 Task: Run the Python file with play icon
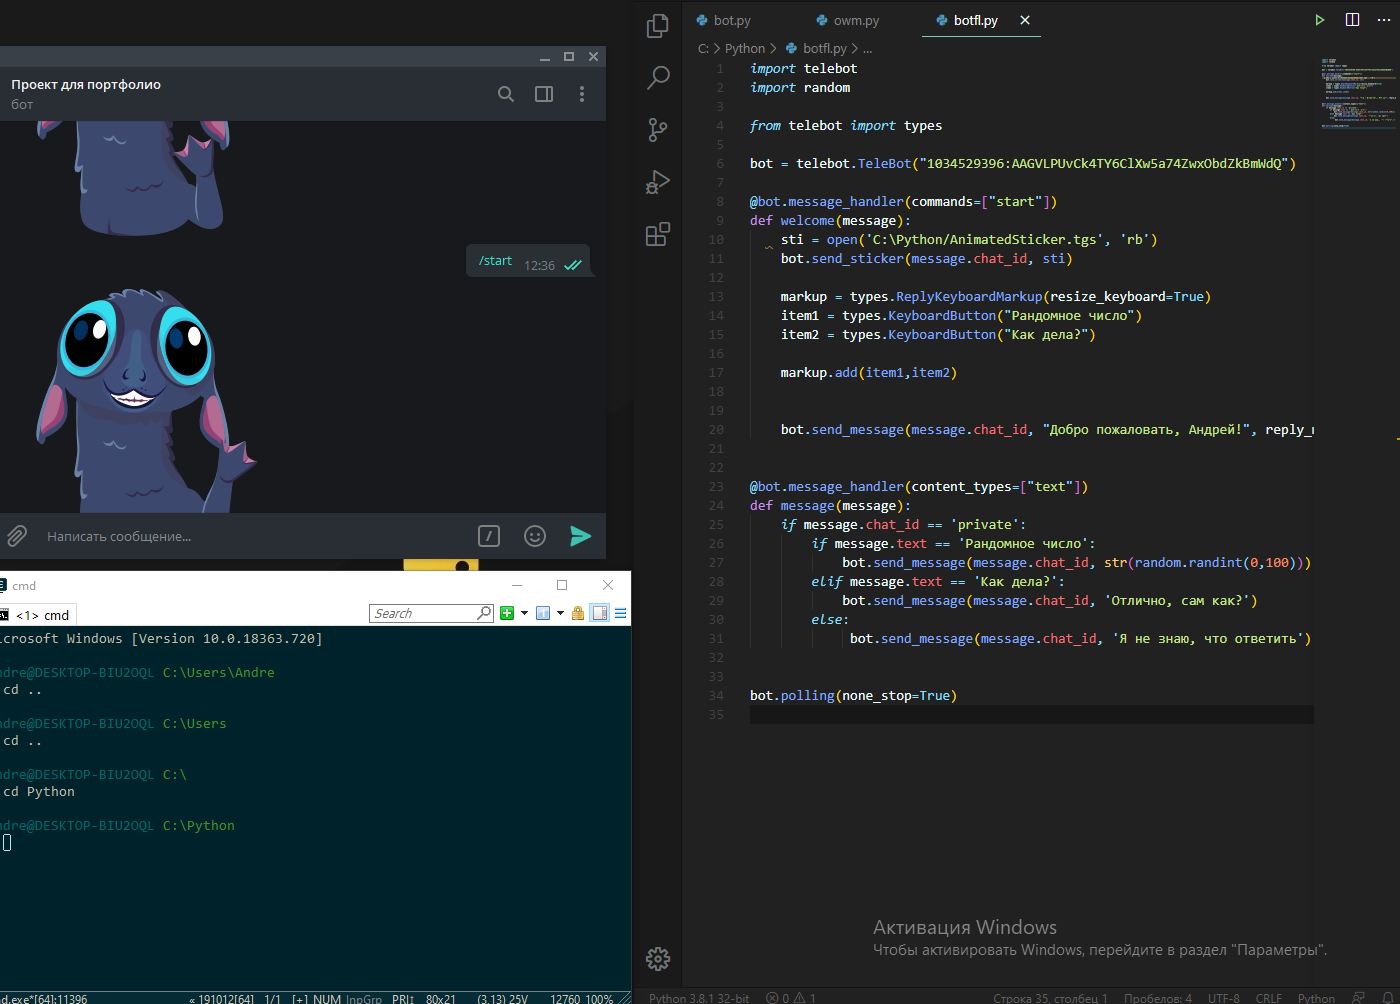[x=1320, y=20]
